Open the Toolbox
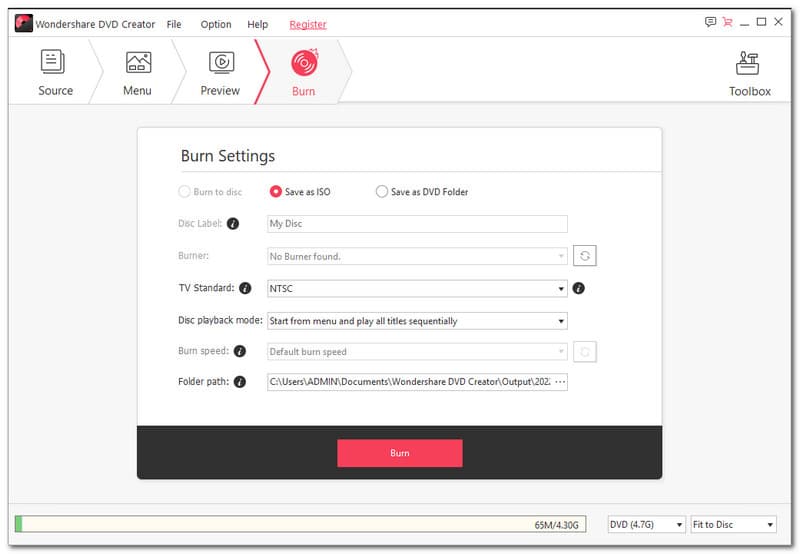This screenshot has height=554, width=800. (747, 74)
